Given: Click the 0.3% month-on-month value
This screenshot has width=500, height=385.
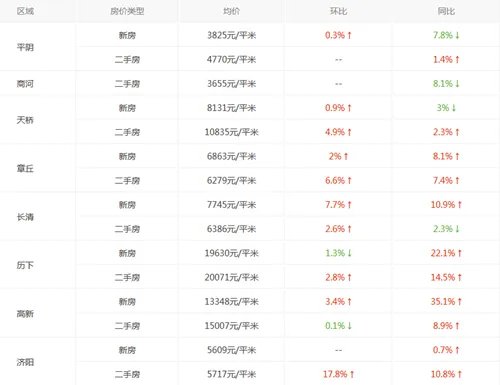Looking at the screenshot, I should point(338,35).
